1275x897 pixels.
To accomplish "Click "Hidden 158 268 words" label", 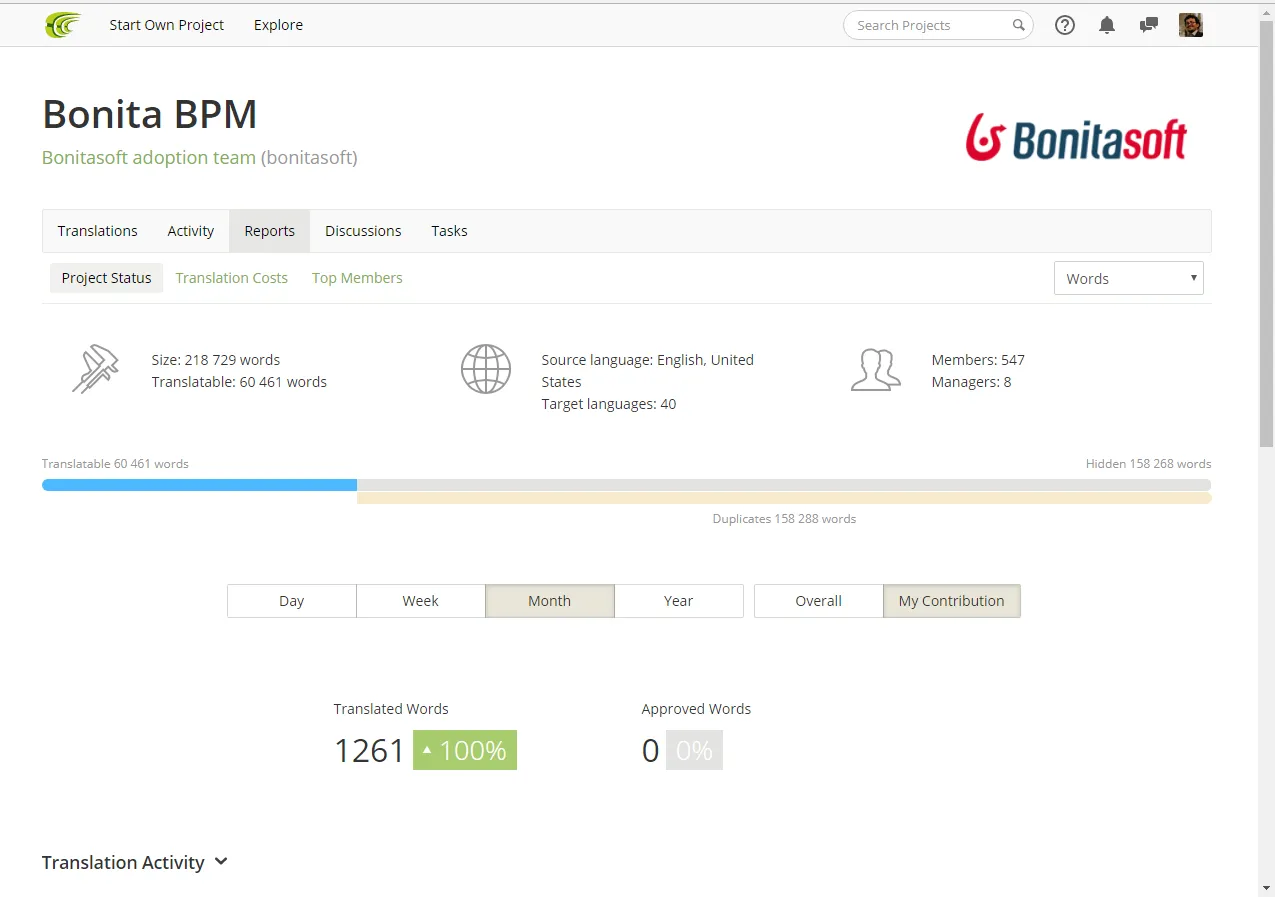I will point(1149,464).
